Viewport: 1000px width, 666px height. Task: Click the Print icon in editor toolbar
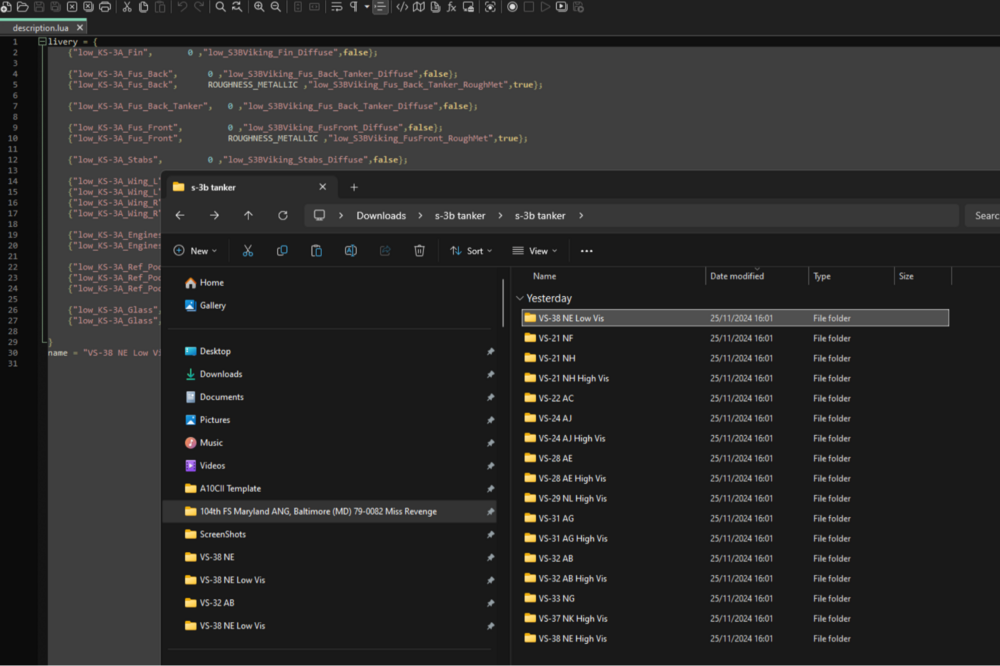105,7
